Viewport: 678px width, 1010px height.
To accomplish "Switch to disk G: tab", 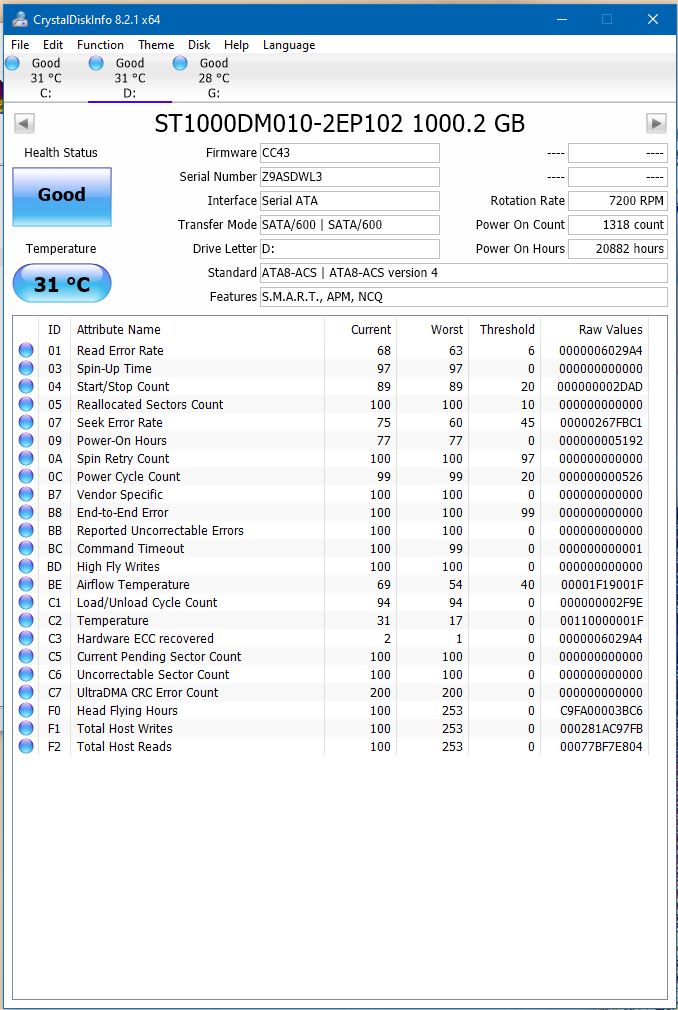I will pos(214,78).
